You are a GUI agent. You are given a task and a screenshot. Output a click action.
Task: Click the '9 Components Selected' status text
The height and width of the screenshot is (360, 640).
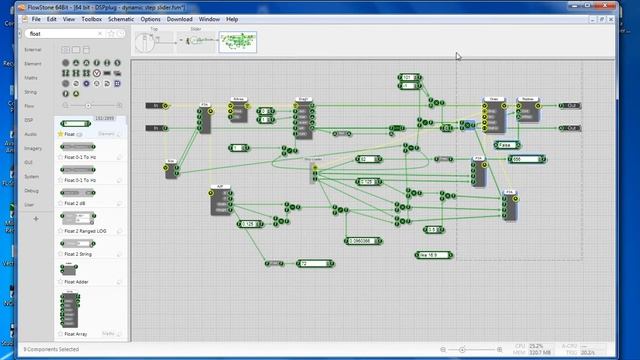coord(51,349)
